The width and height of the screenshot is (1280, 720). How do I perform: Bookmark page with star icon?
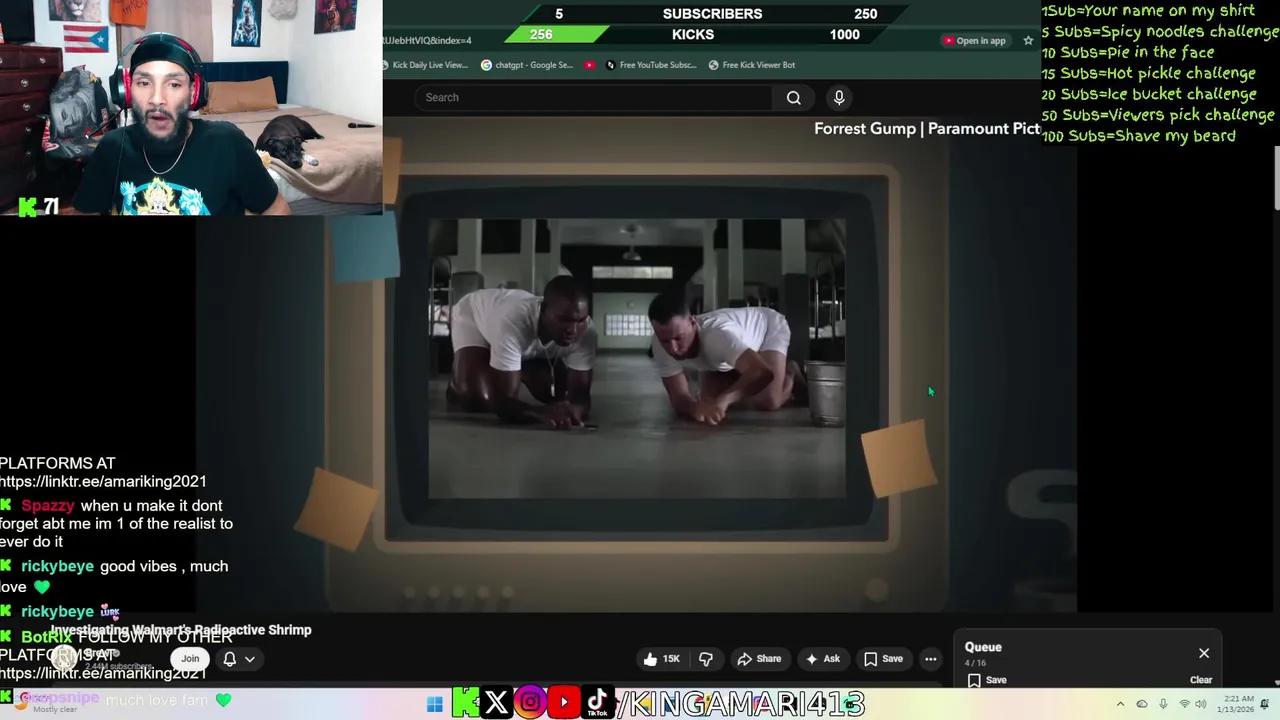pos(1028,41)
